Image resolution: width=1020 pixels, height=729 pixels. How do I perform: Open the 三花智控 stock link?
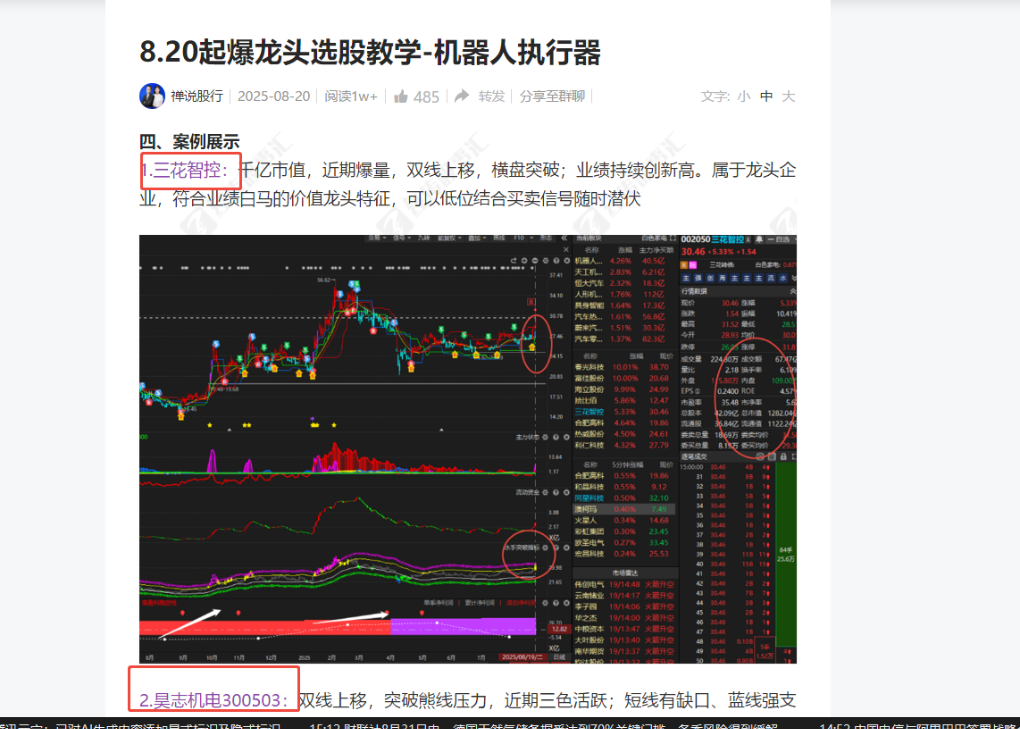(186, 170)
